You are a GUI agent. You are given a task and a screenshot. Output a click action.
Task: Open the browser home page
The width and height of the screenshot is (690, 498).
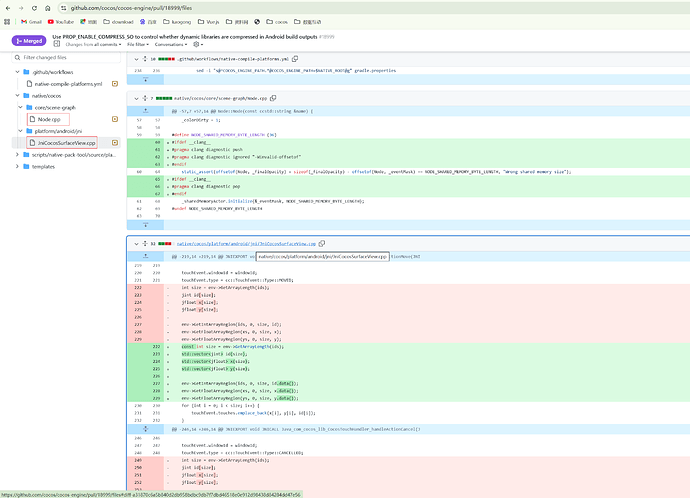click(48, 8)
